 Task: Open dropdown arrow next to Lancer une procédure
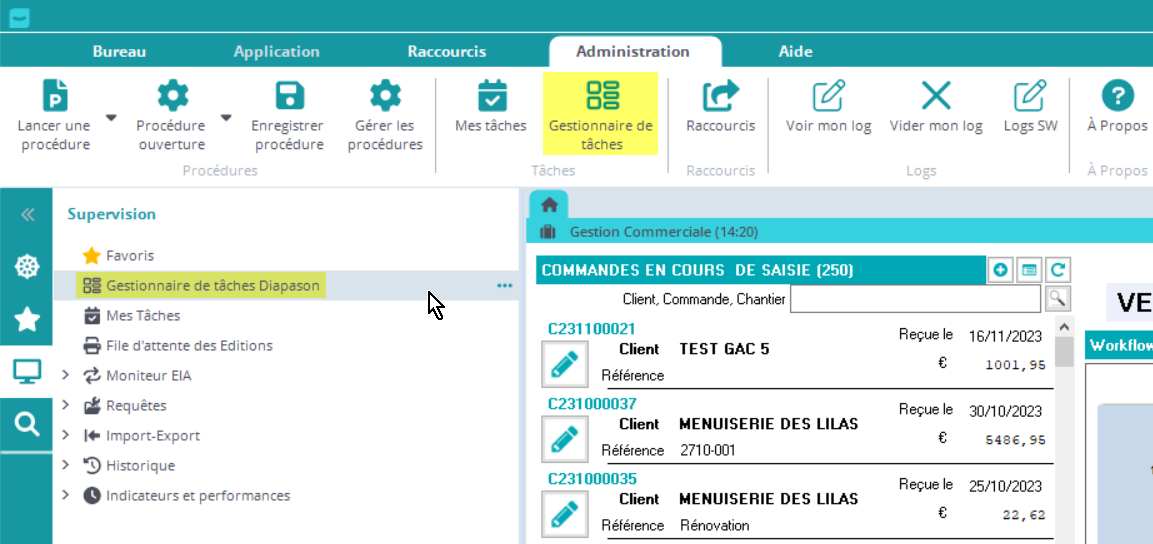(x=111, y=118)
